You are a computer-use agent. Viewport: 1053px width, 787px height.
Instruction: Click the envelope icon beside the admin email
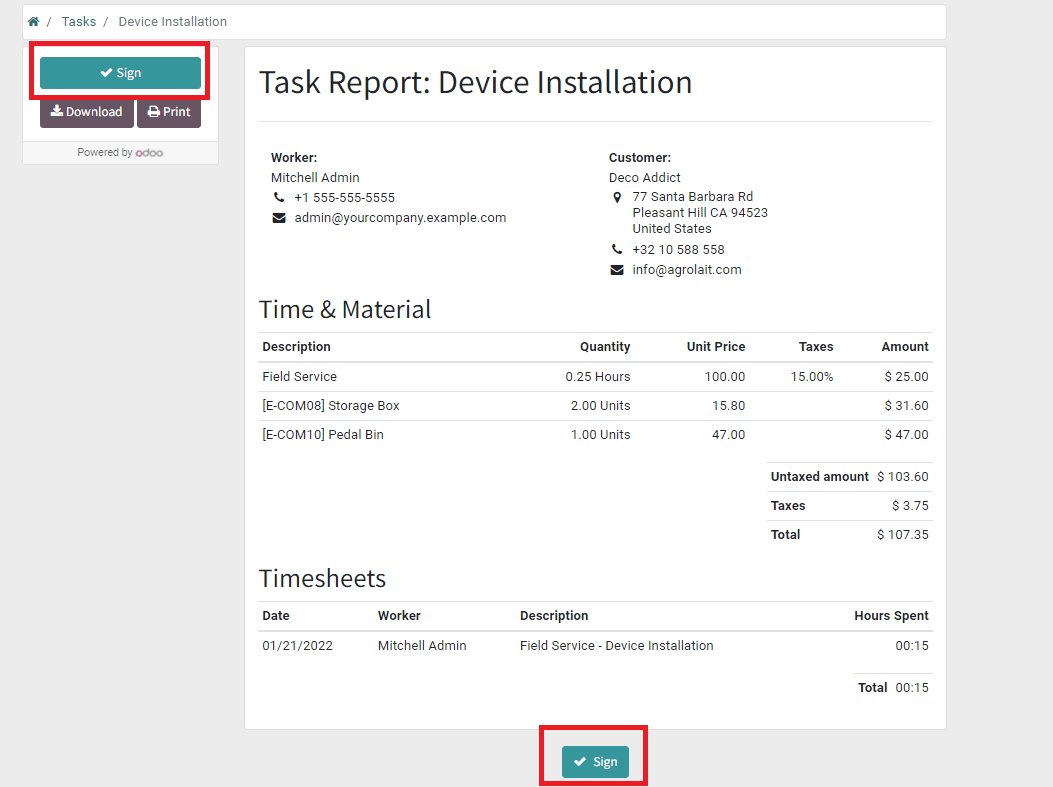point(278,218)
